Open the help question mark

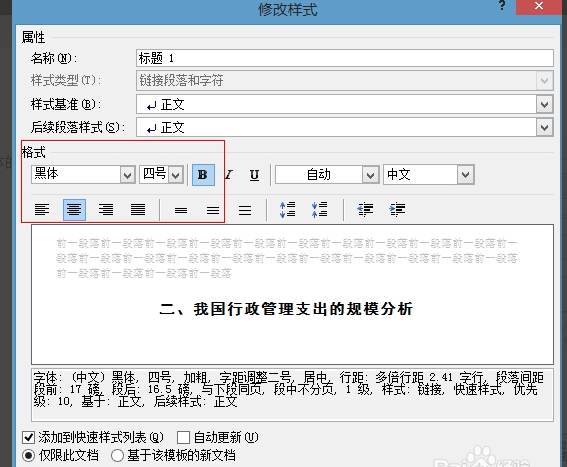point(502,5)
